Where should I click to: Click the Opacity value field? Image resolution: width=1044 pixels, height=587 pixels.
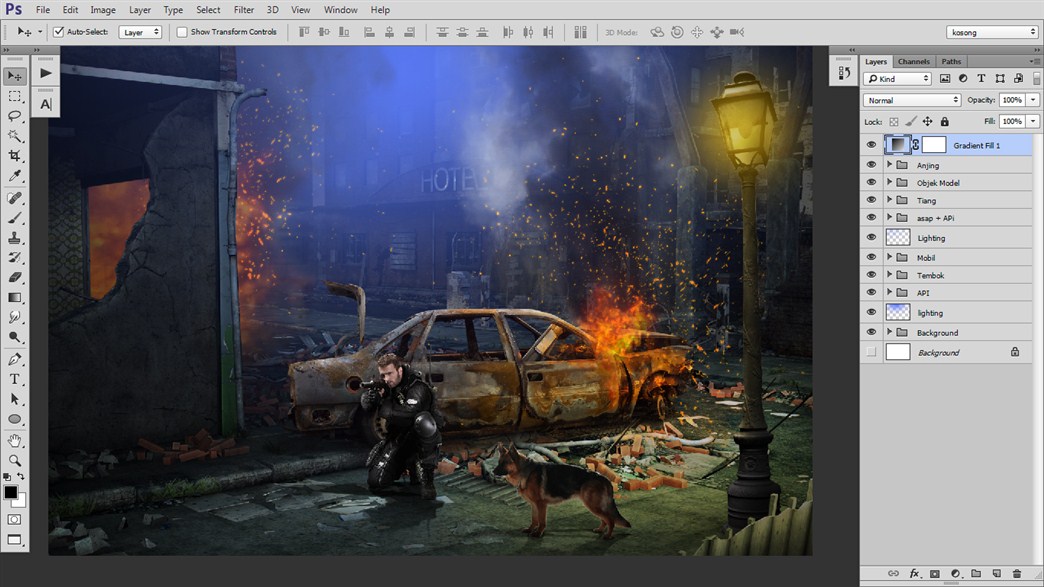(x=1012, y=100)
